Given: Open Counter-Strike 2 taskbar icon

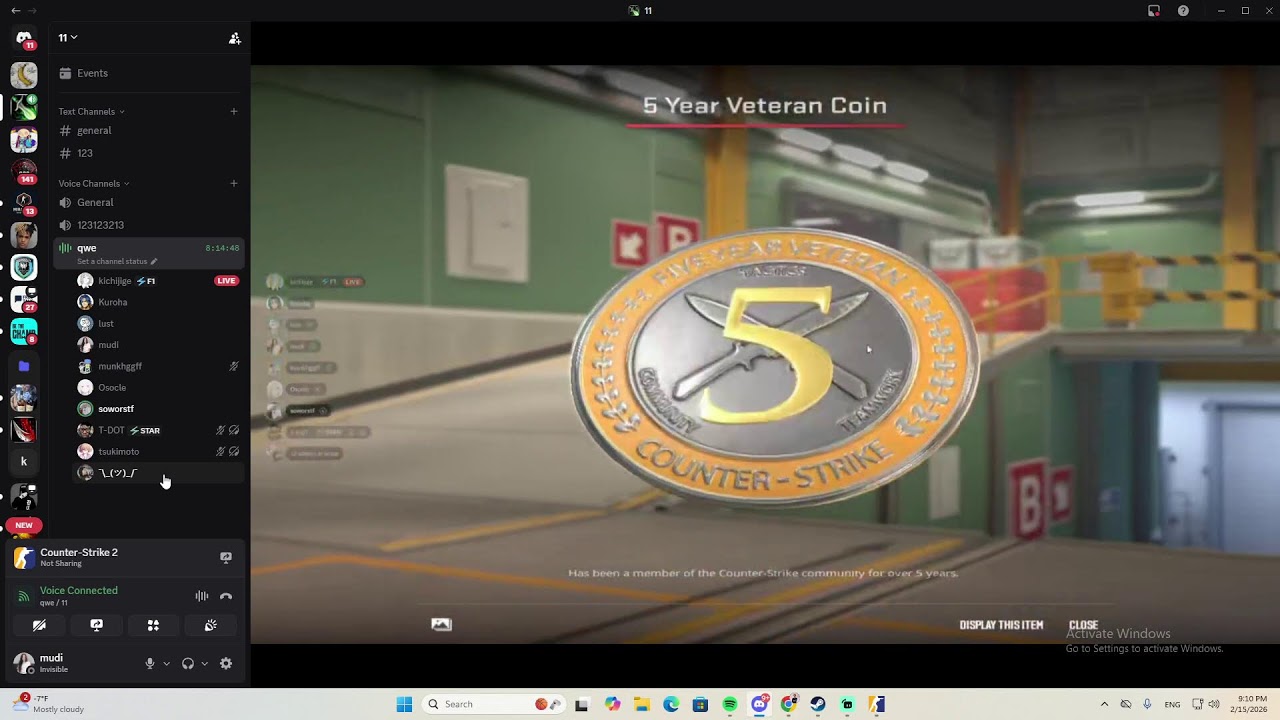Looking at the screenshot, I should [x=877, y=704].
